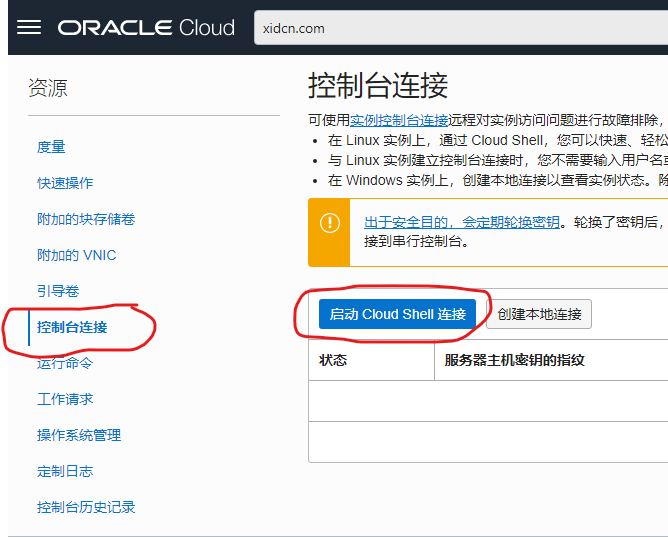
Task: Select 快速操作 in the sidebar
Action: pyautogui.click(x=65, y=183)
